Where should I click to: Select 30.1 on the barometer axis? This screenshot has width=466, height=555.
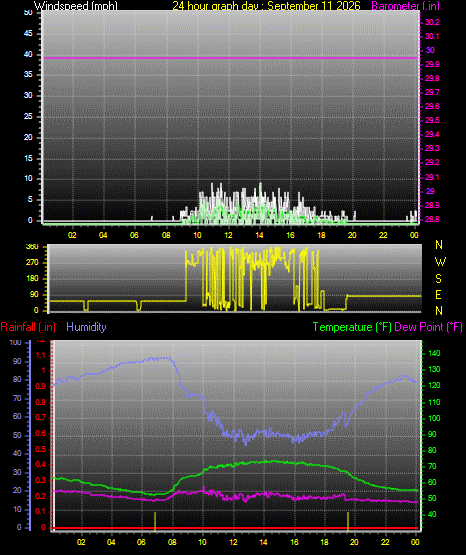432,36
